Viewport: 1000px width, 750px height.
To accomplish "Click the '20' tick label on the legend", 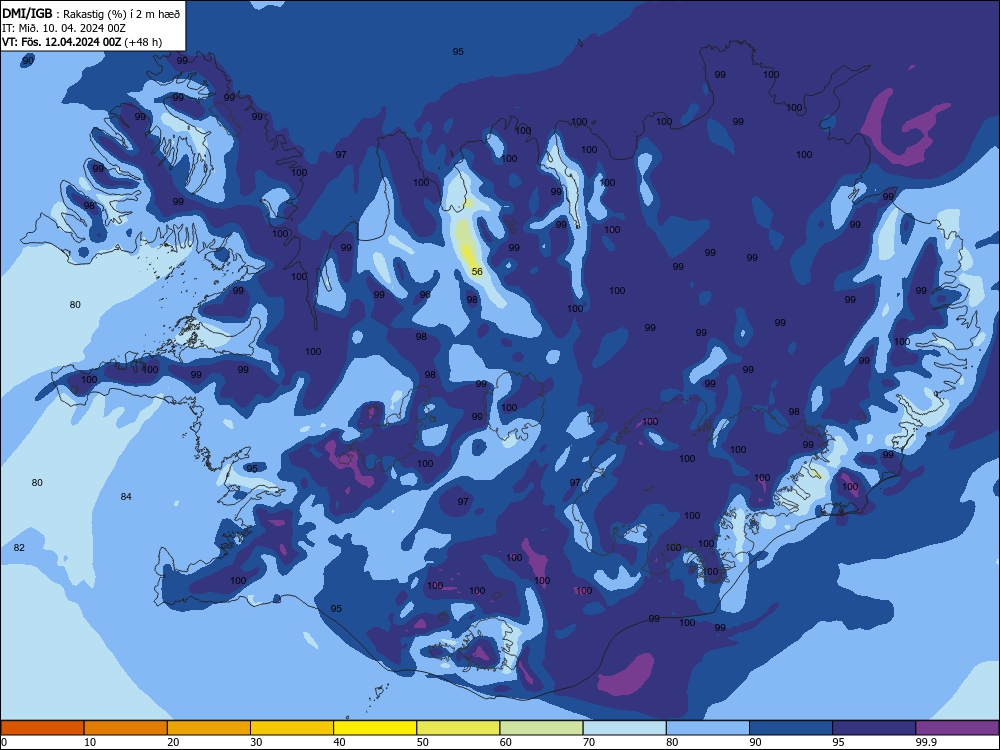I will point(173,742).
